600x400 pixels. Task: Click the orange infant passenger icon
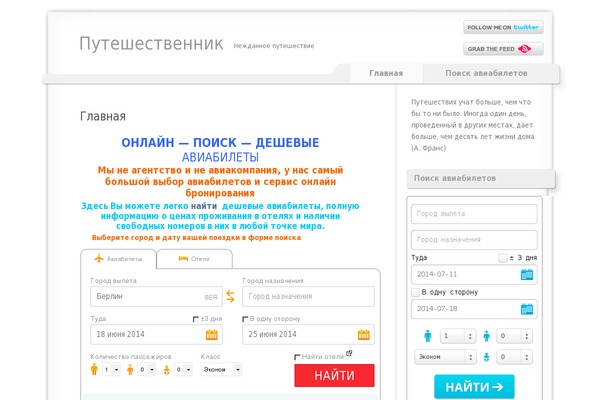pyautogui.click(x=166, y=370)
